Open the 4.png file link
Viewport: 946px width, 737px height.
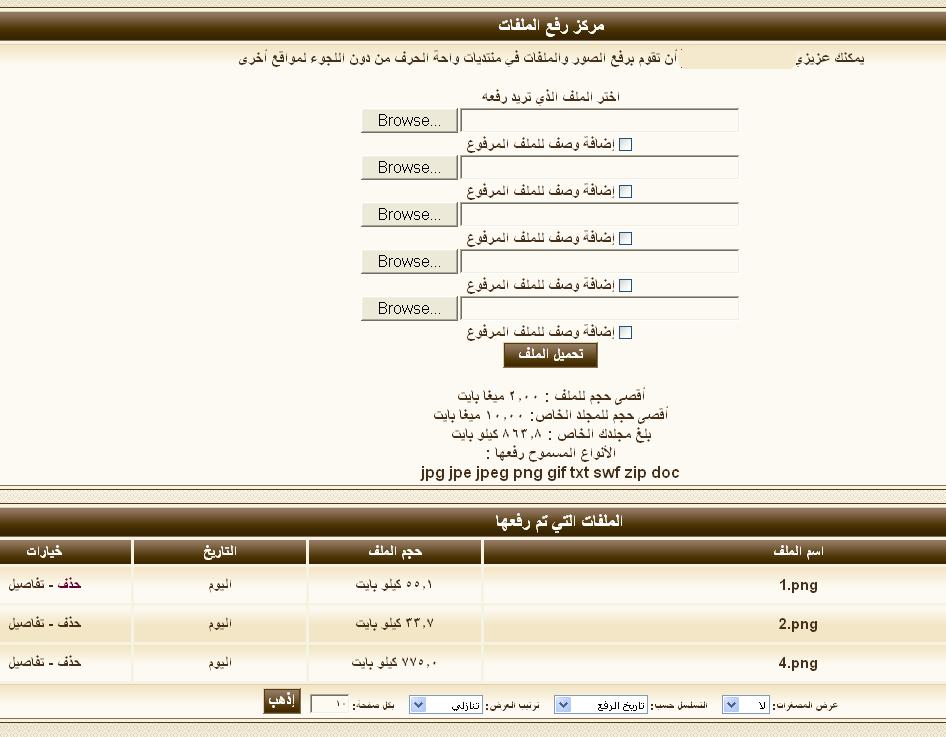pyautogui.click(x=798, y=663)
